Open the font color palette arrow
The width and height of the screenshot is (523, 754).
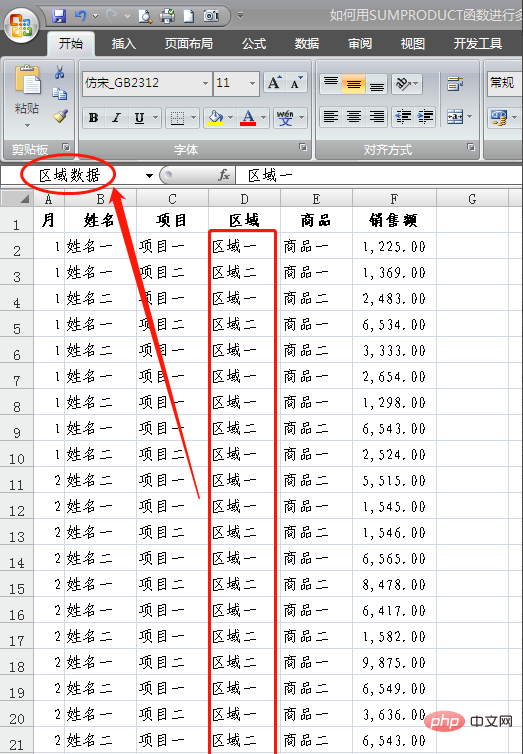(x=263, y=117)
